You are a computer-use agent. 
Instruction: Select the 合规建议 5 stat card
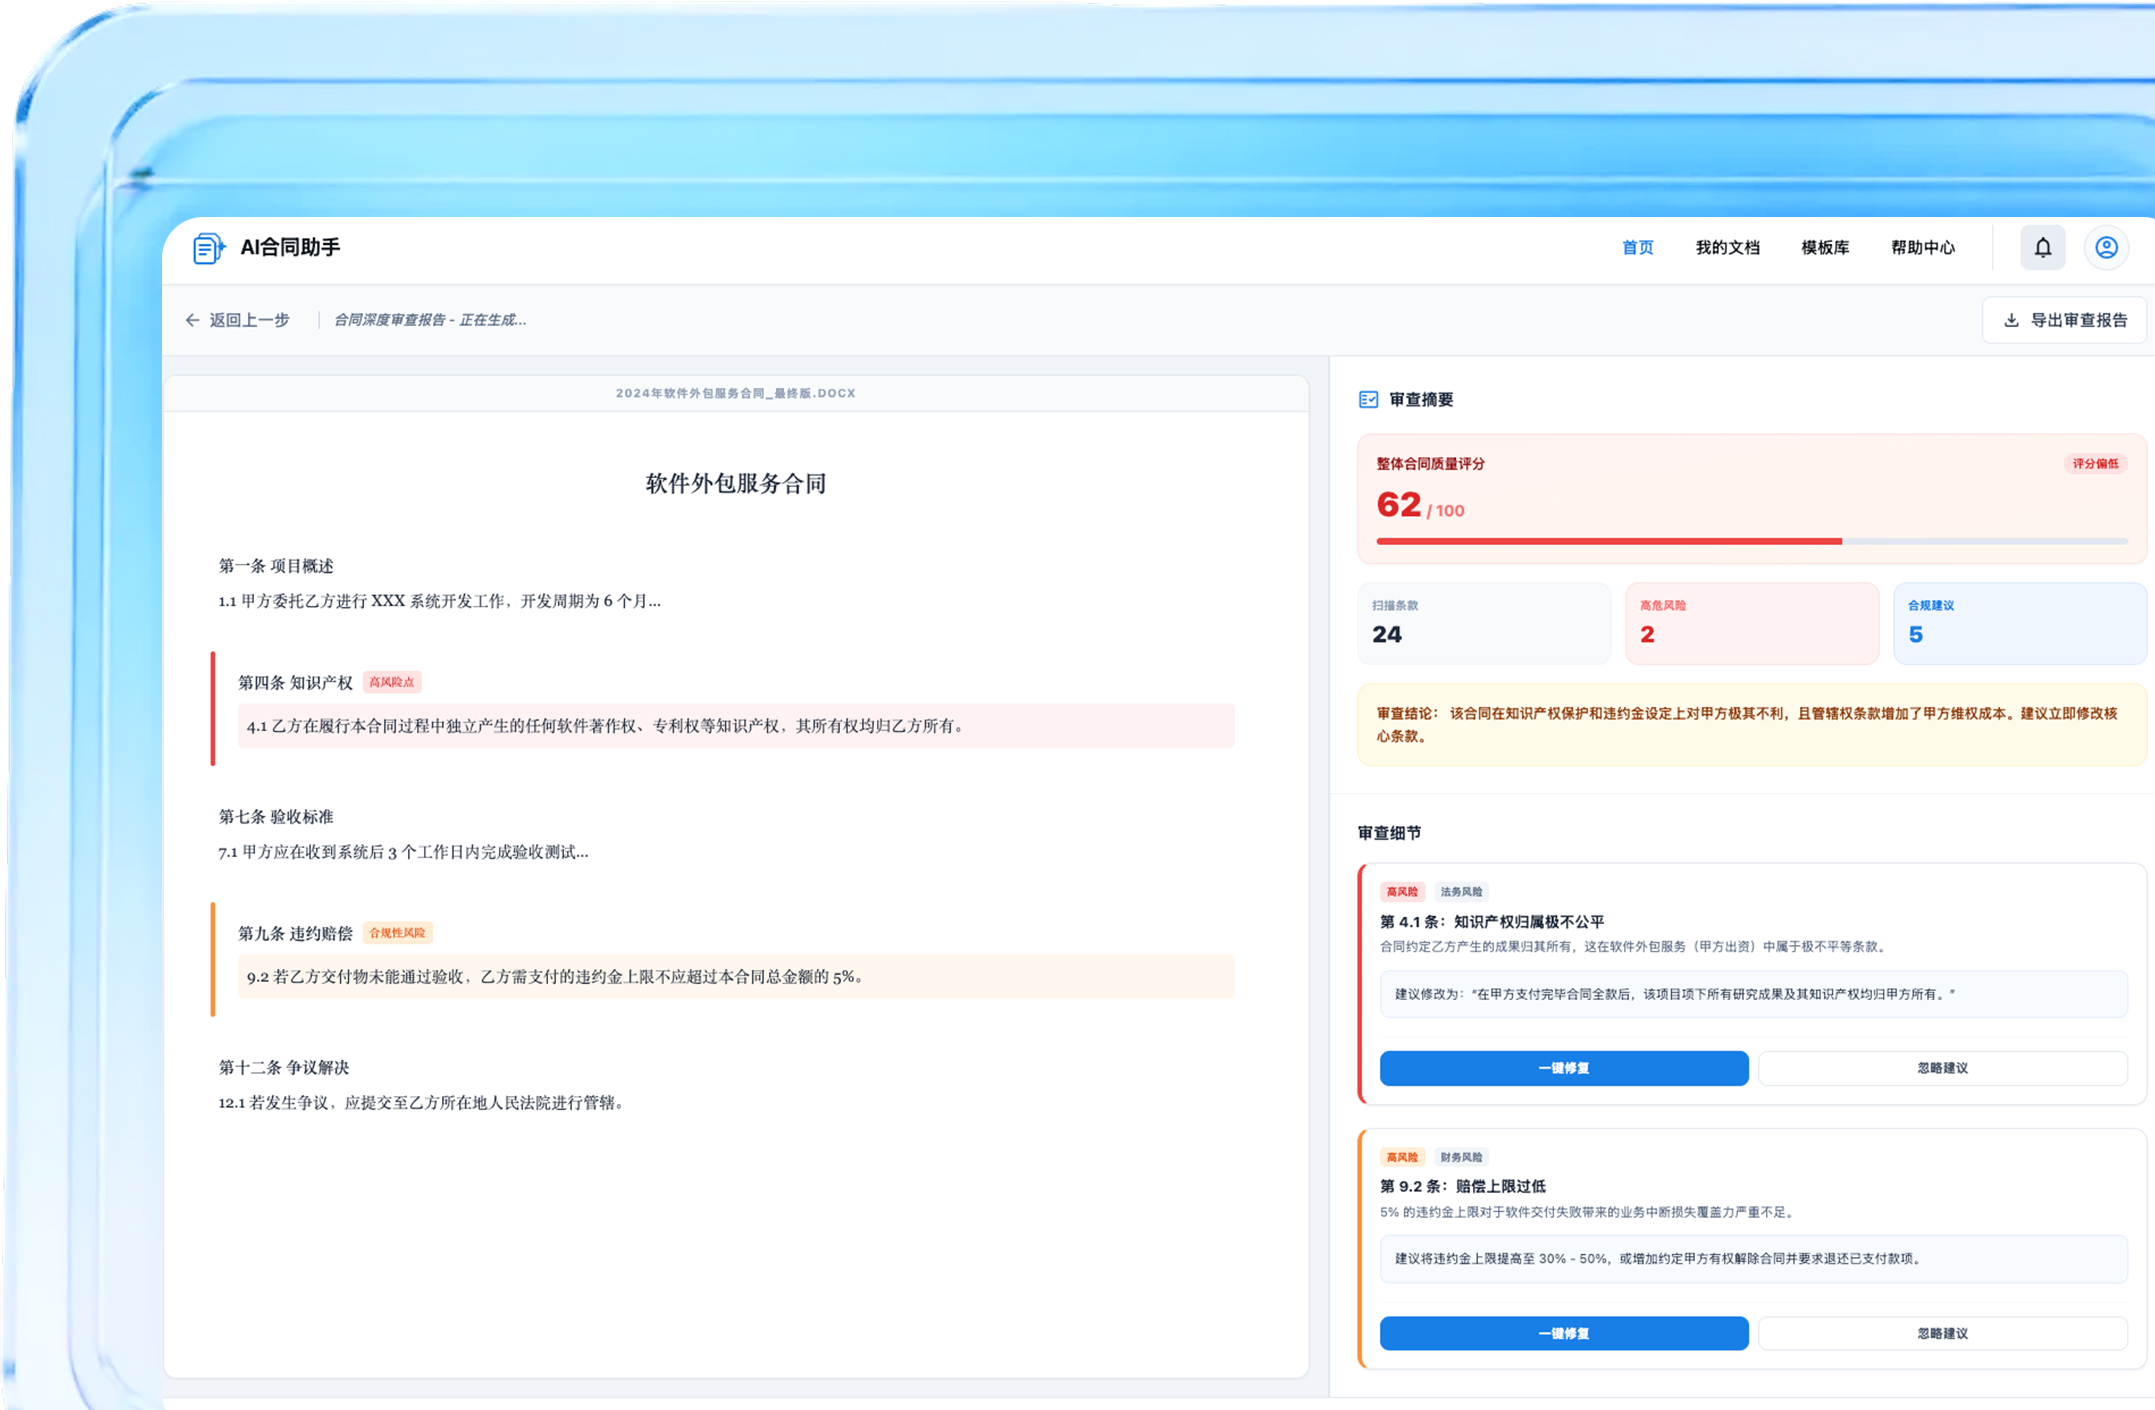click(x=2020, y=623)
